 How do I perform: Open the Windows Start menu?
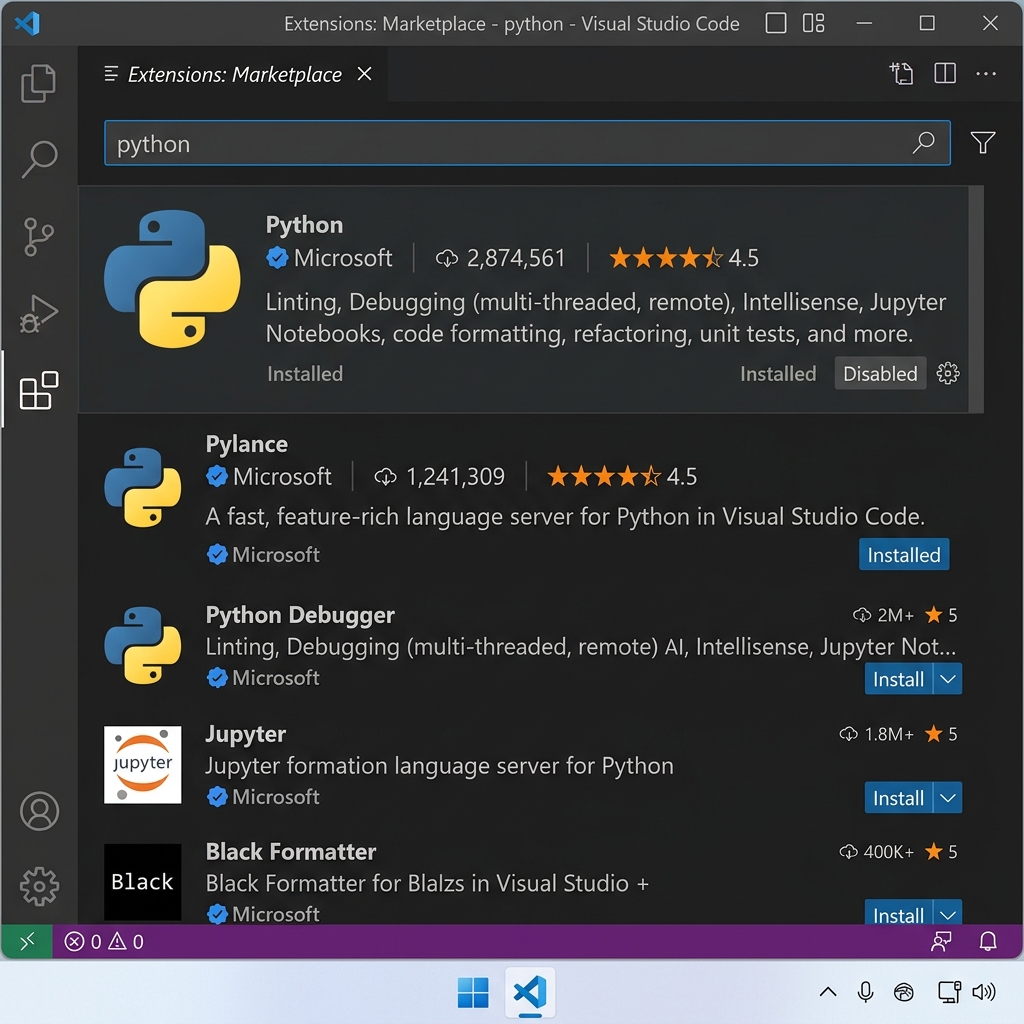coord(473,993)
